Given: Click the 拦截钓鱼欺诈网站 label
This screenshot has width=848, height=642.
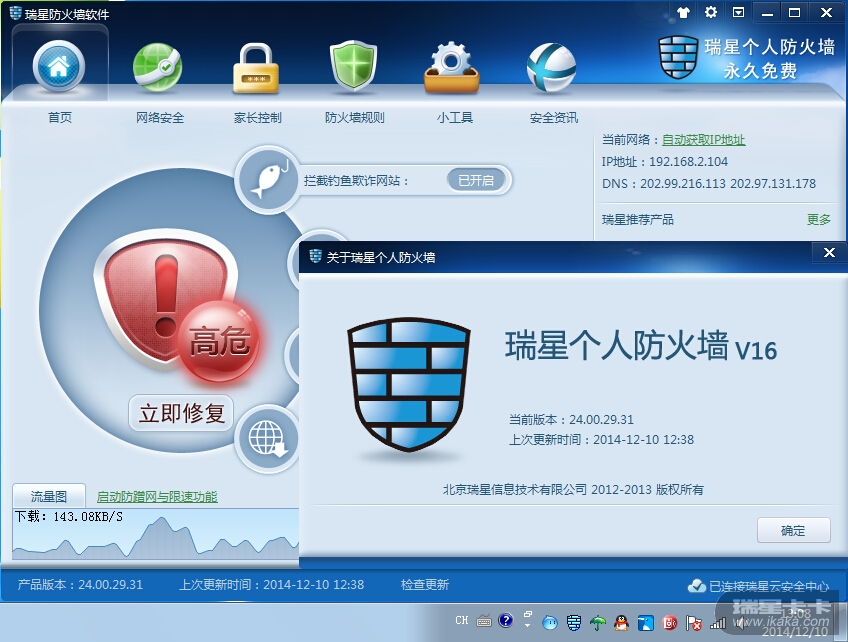Looking at the screenshot, I should point(355,181).
